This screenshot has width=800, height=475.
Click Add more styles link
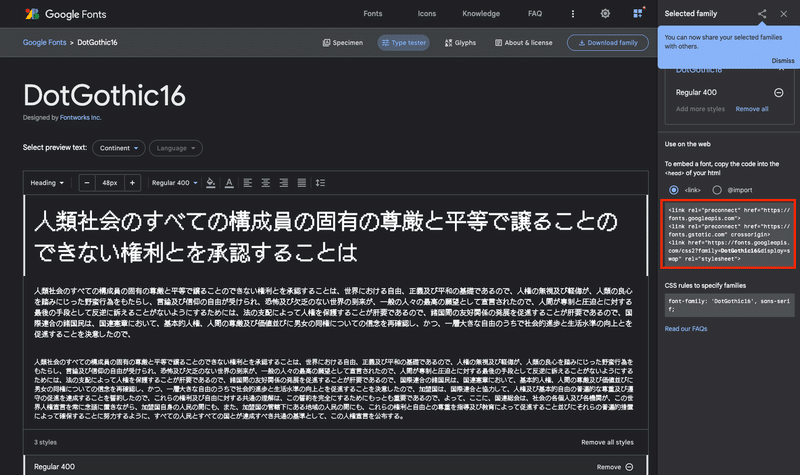click(700, 109)
